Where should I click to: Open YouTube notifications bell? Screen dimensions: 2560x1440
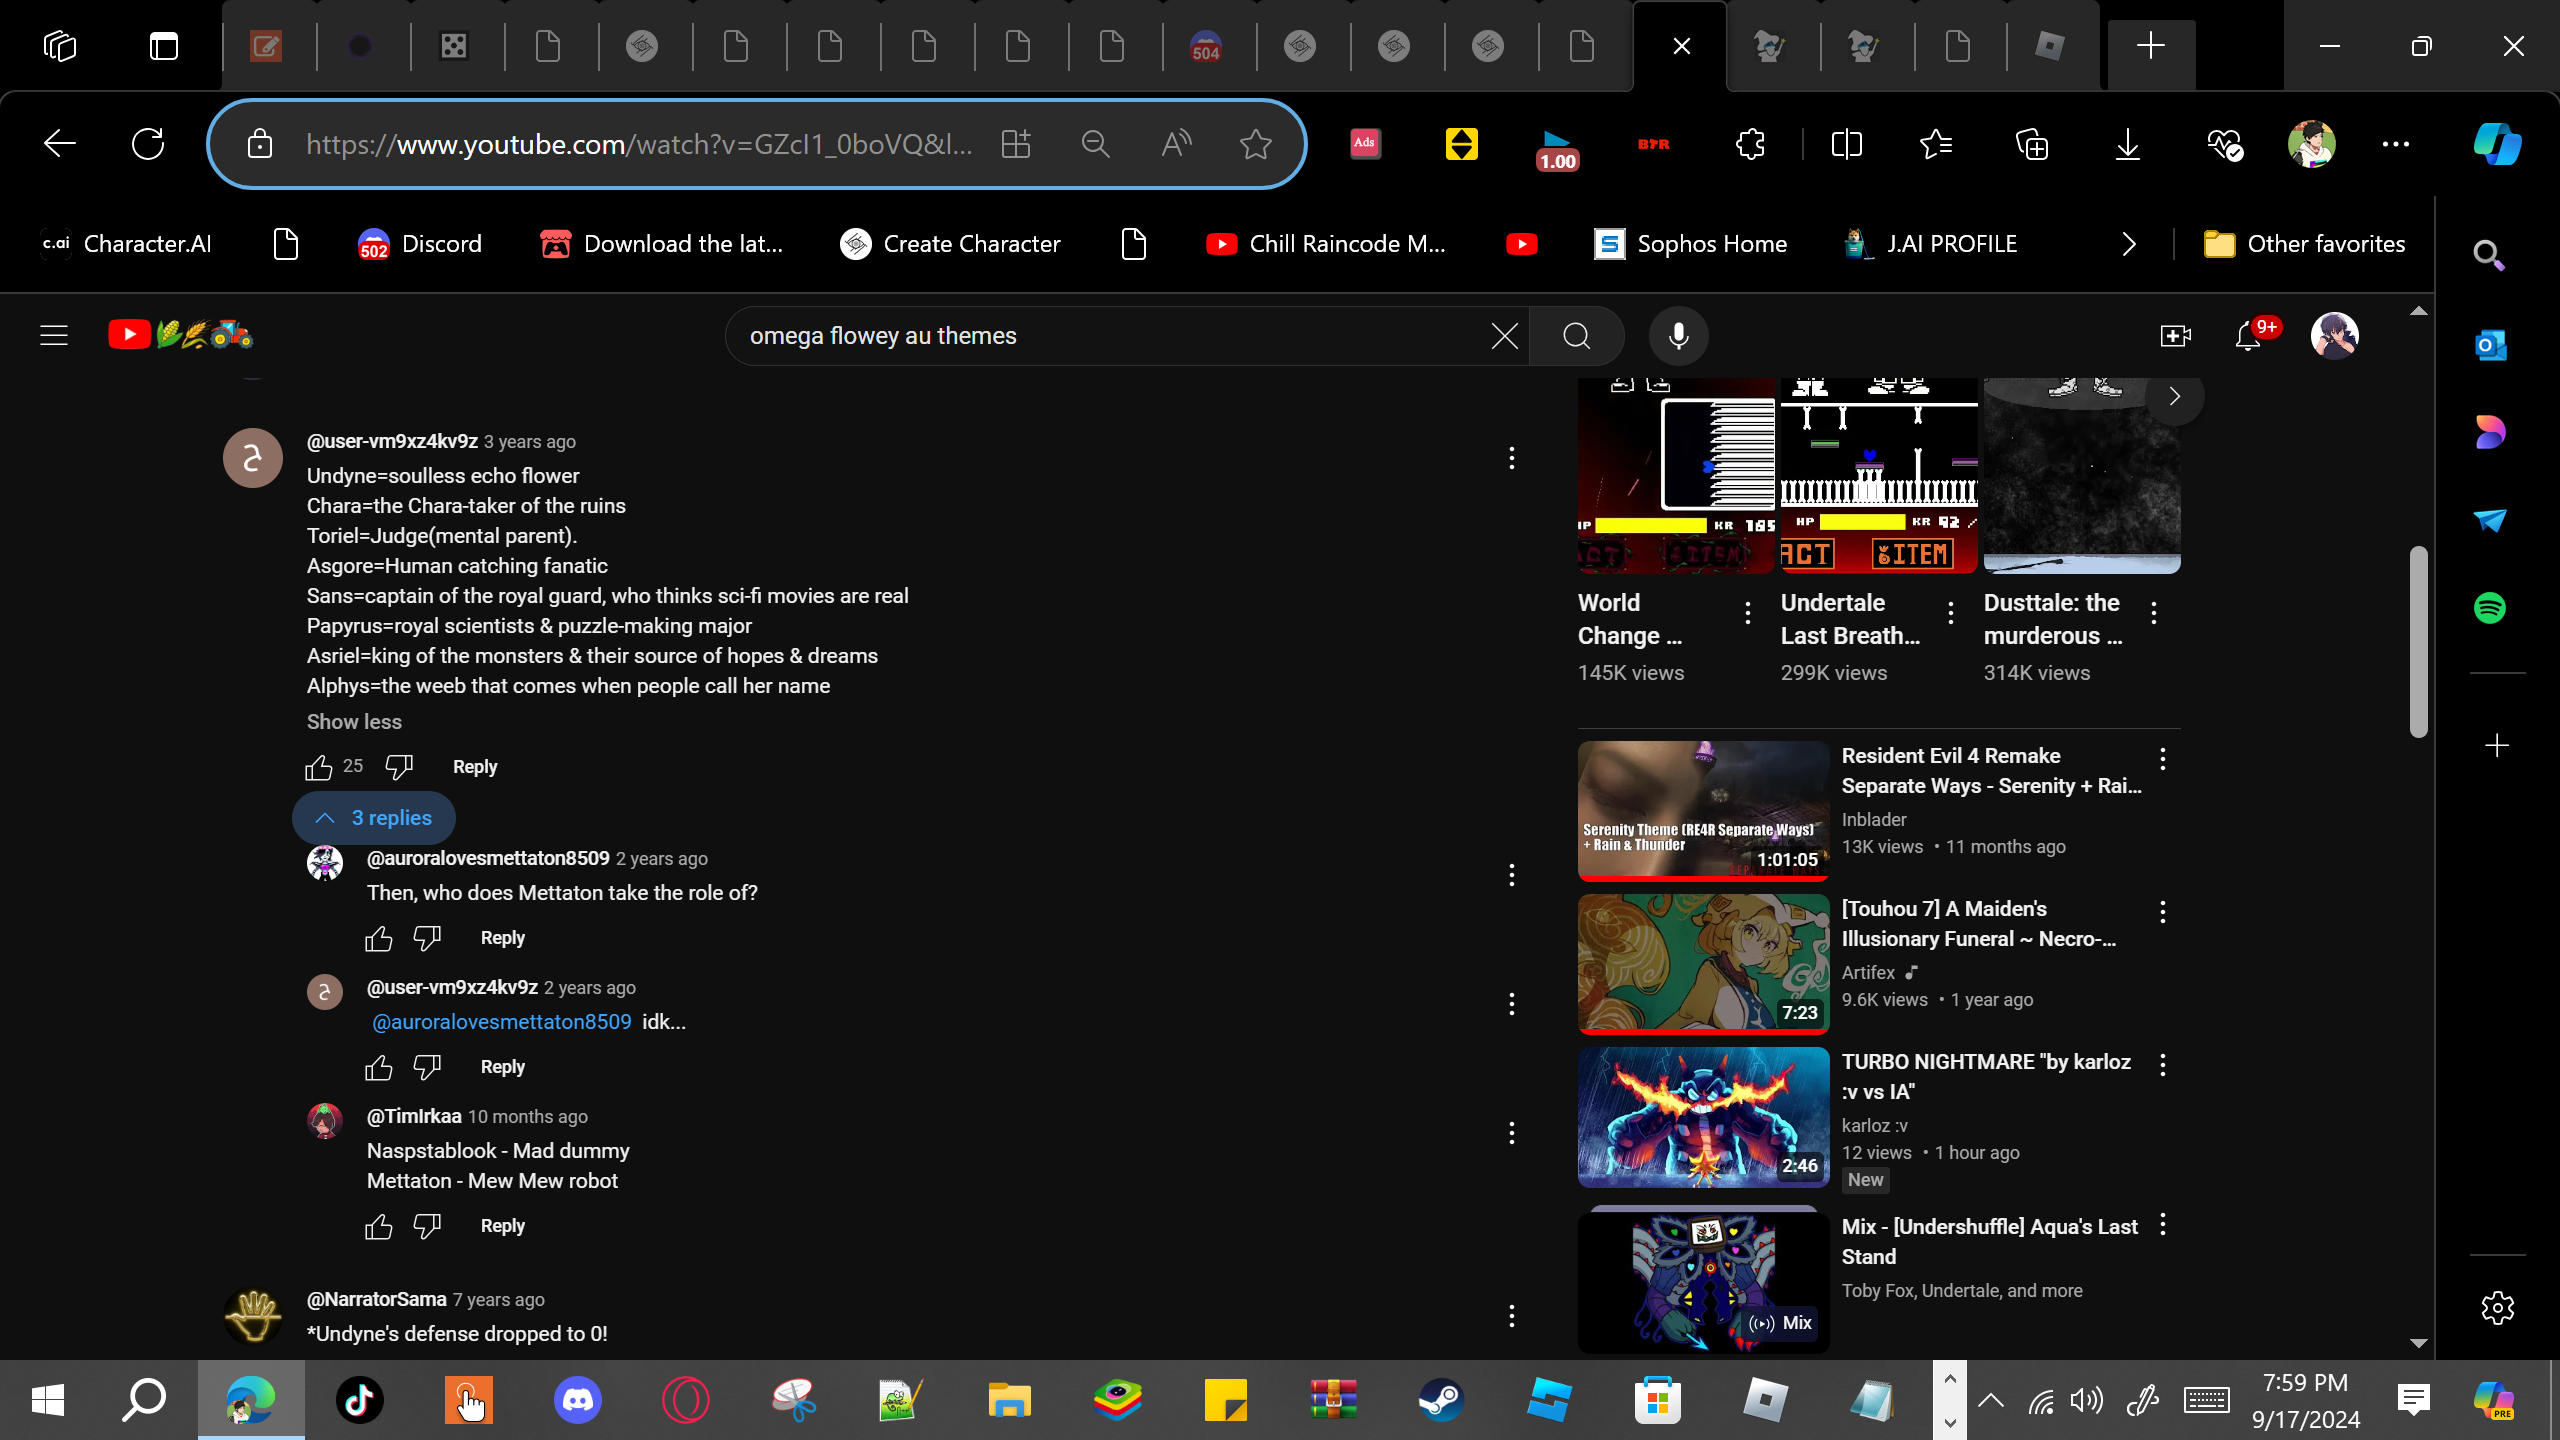click(2248, 336)
